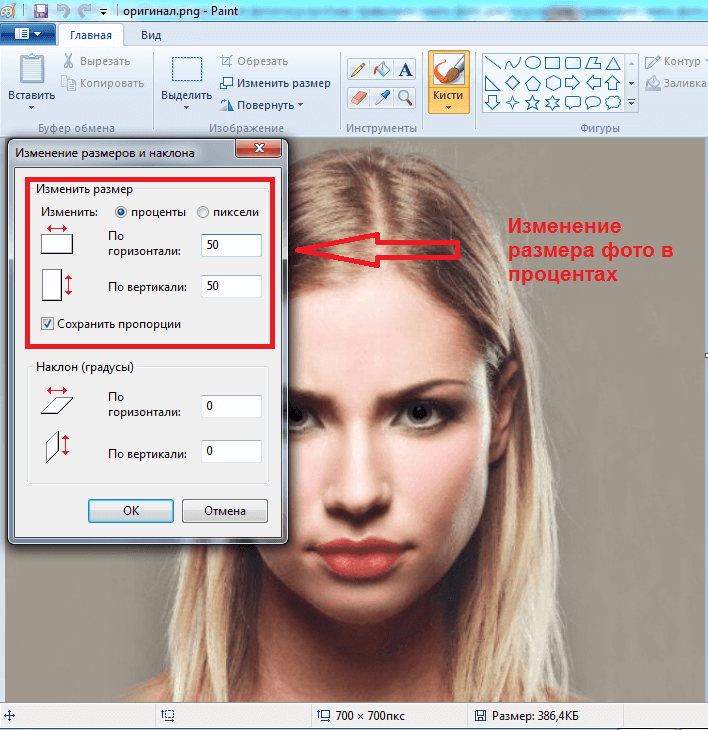Click the skew По вертикали field
This screenshot has height=730, width=708.
tap(231, 451)
